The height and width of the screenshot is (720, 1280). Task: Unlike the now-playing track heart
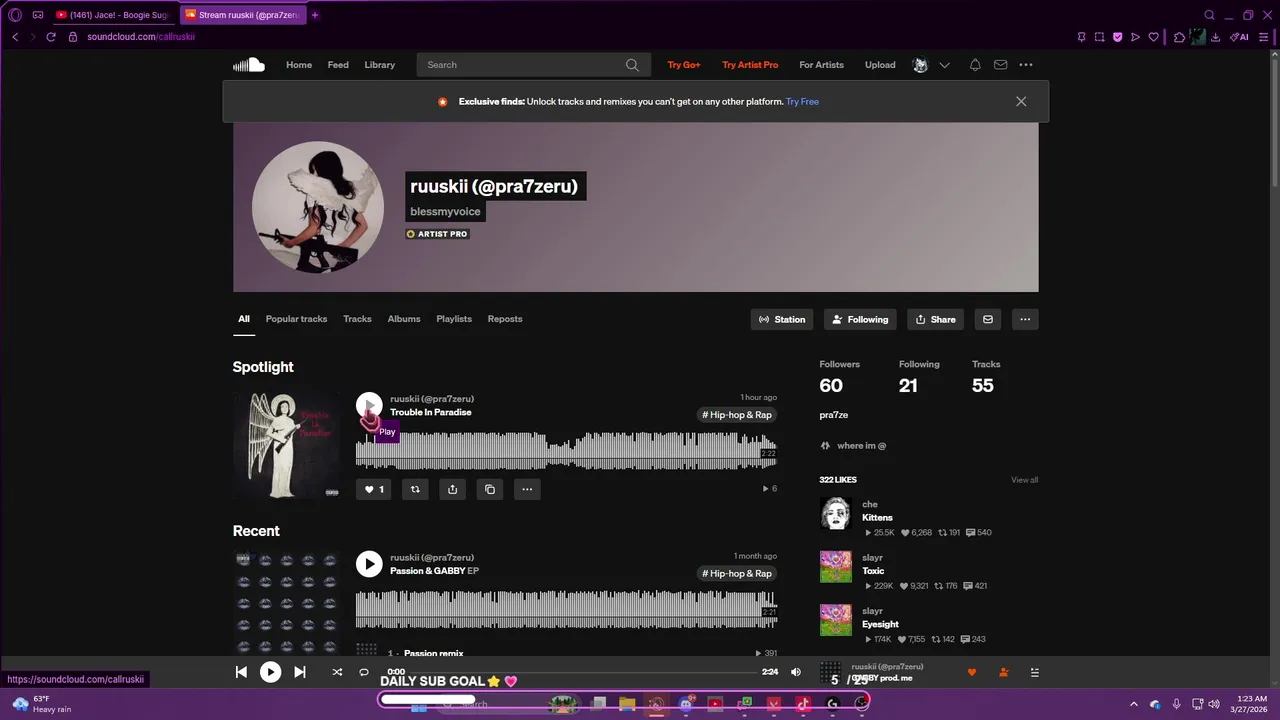[971, 672]
